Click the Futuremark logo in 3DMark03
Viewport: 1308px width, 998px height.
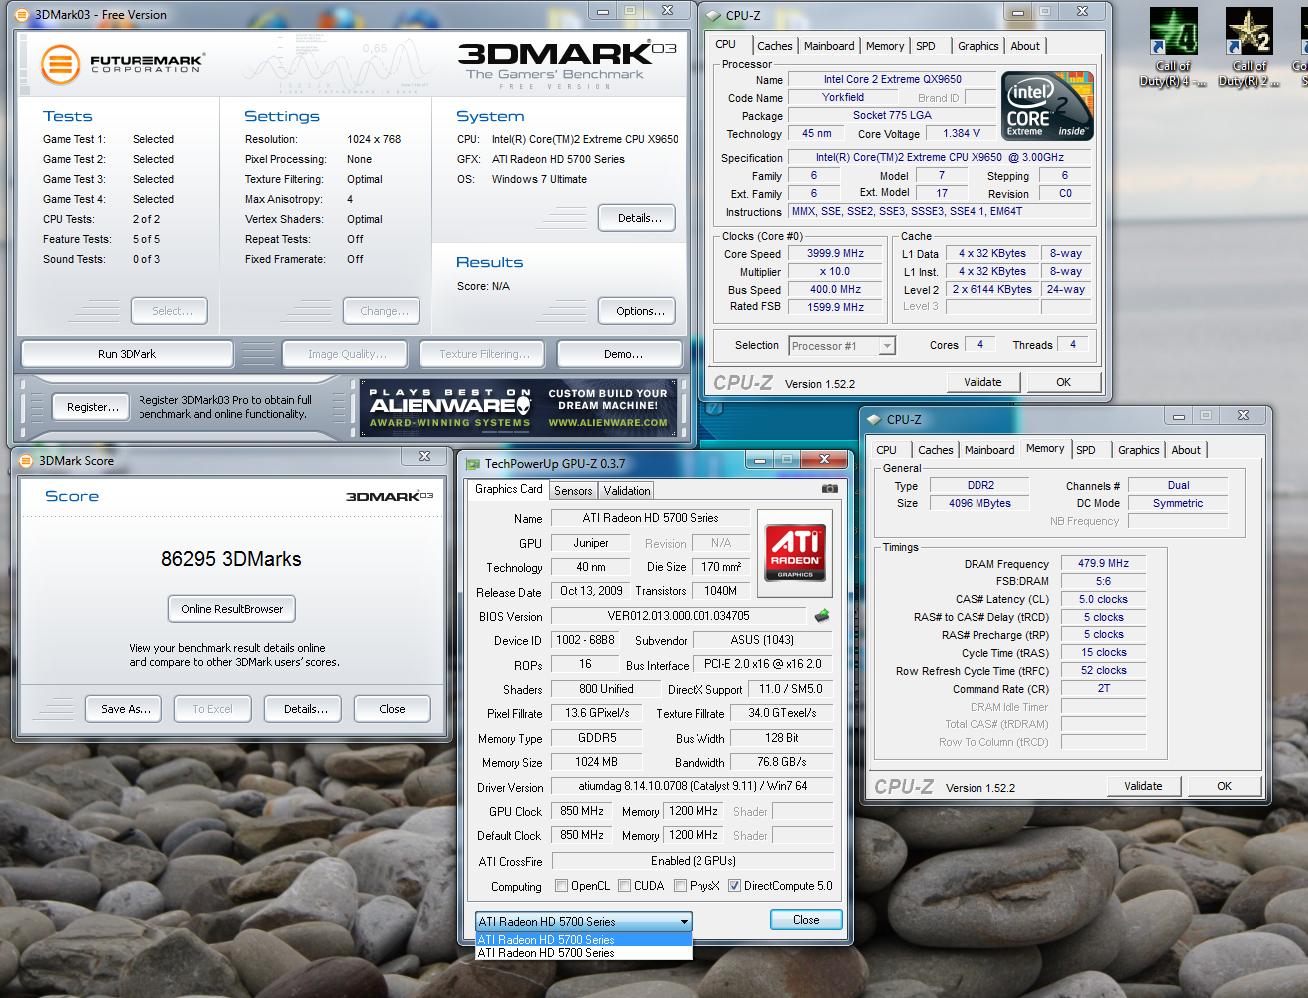122,64
